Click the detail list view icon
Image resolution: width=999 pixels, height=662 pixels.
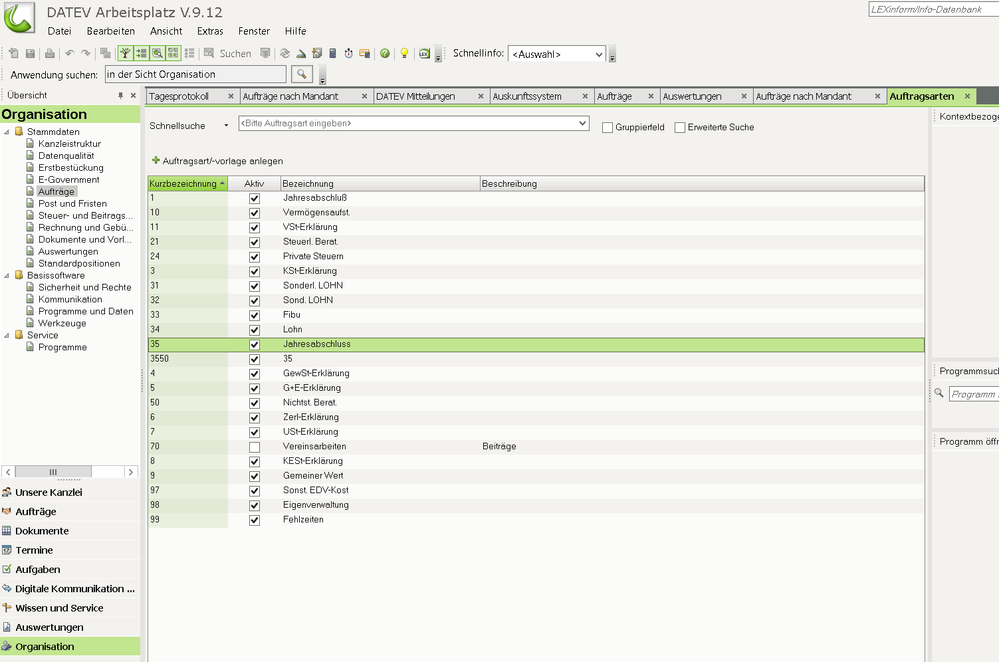189,54
